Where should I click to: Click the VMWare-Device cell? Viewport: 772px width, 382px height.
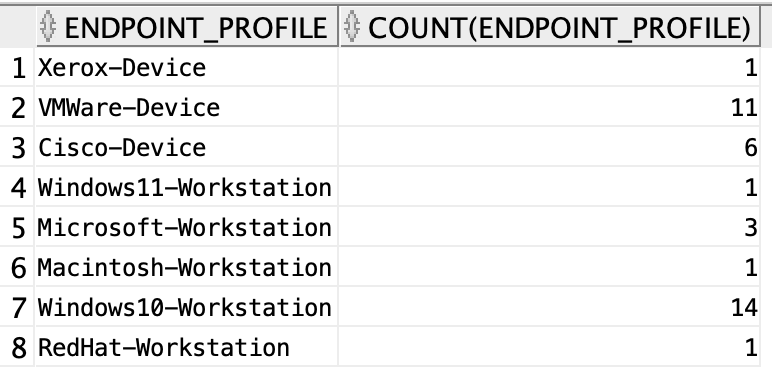click(x=187, y=107)
